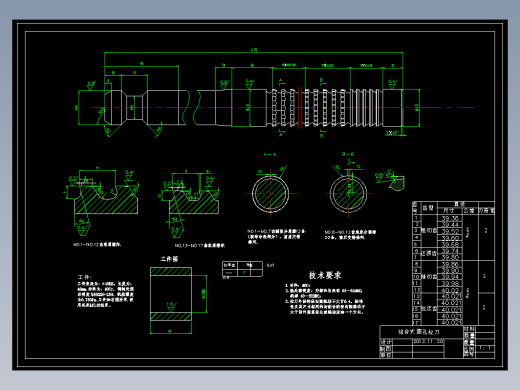
Task: Click the 39.80 diameter value in table
Action: pos(450,257)
